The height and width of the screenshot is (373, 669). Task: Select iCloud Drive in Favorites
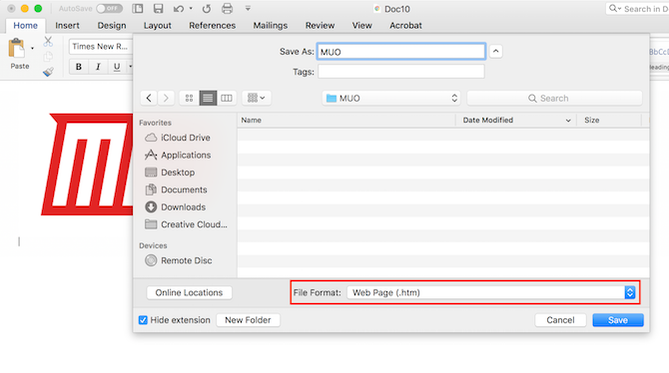185,138
